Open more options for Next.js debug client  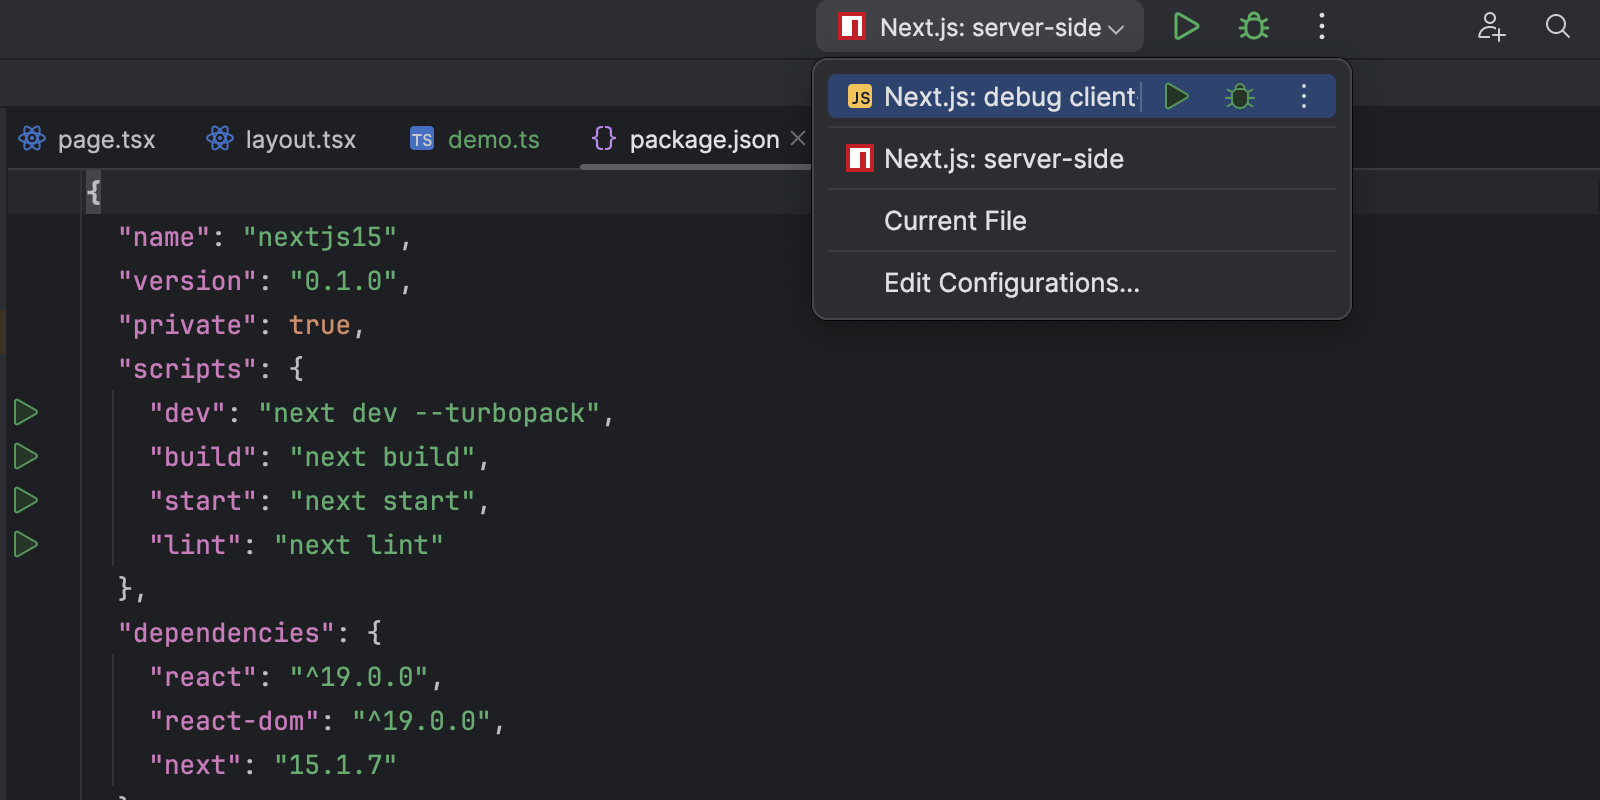(1303, 97)
